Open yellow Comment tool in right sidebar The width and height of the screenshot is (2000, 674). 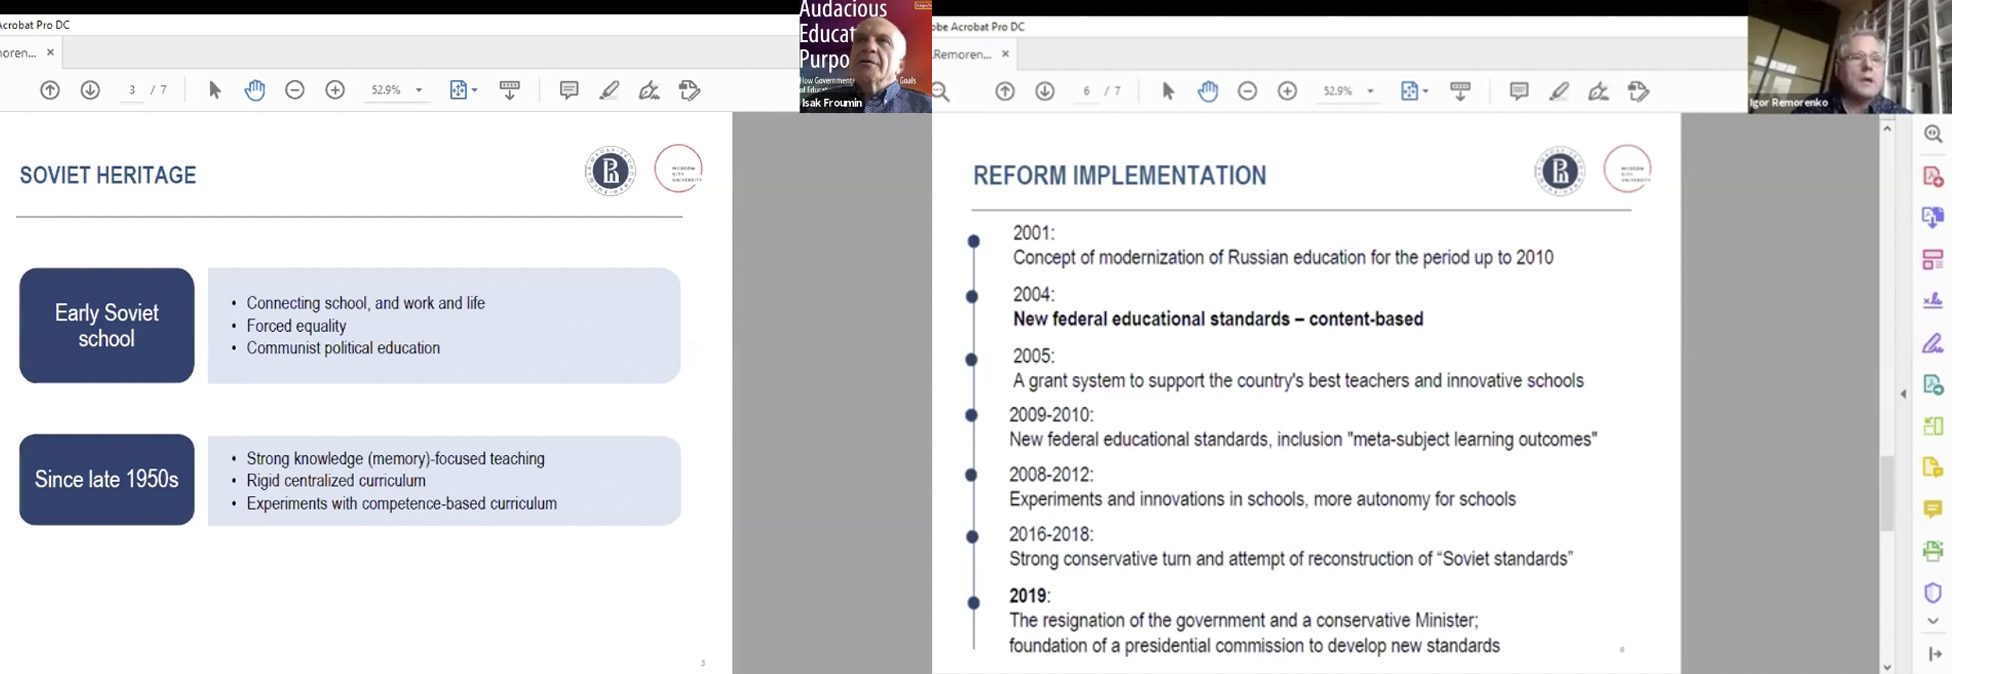pyautogui.click(x=1933, y=510)
